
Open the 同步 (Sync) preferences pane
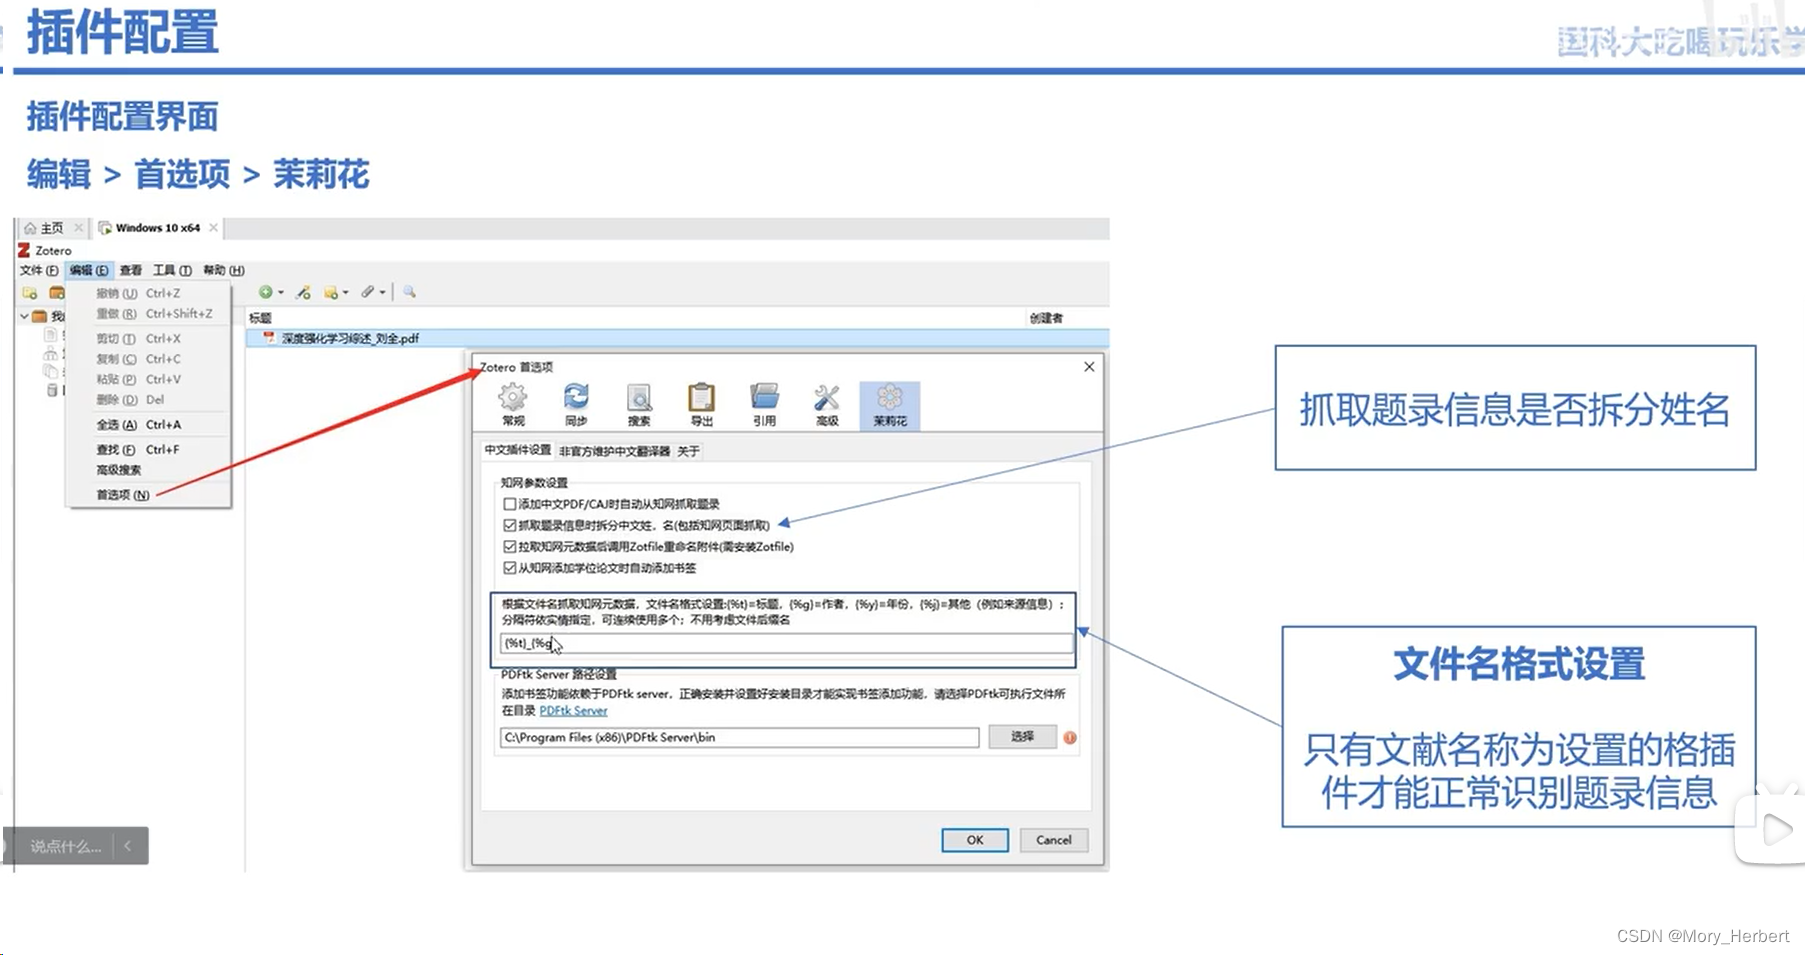pyautogui.click(x=576, y=405)
